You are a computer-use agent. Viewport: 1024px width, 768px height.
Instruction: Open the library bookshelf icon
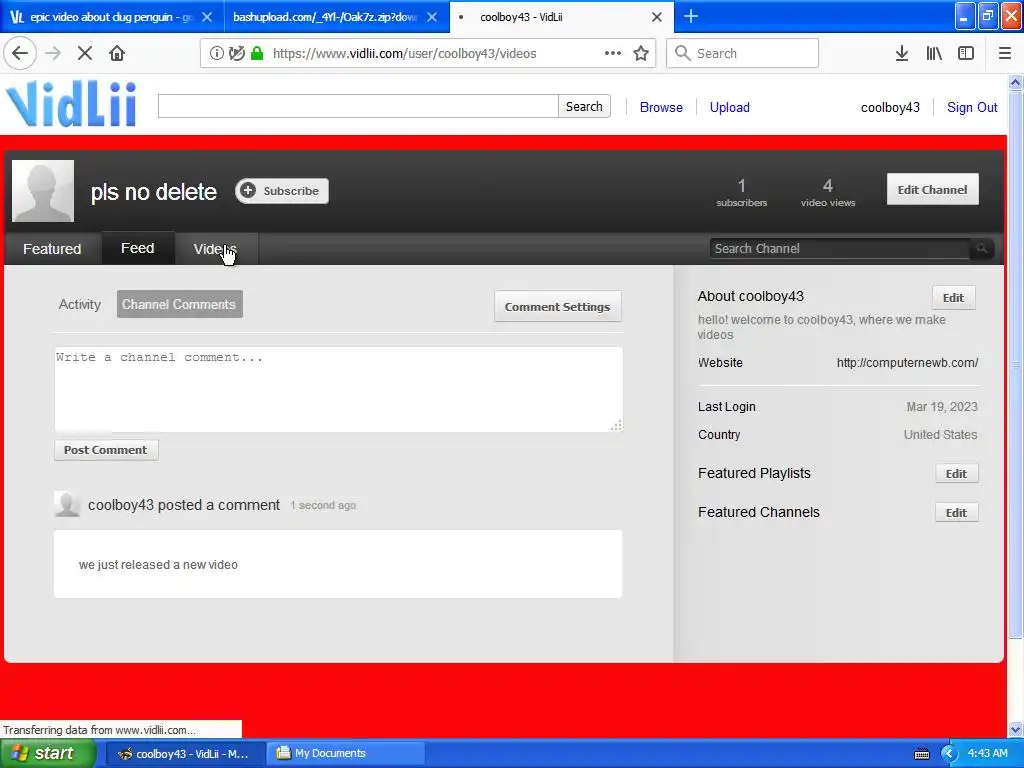click(x=934, y=53)
